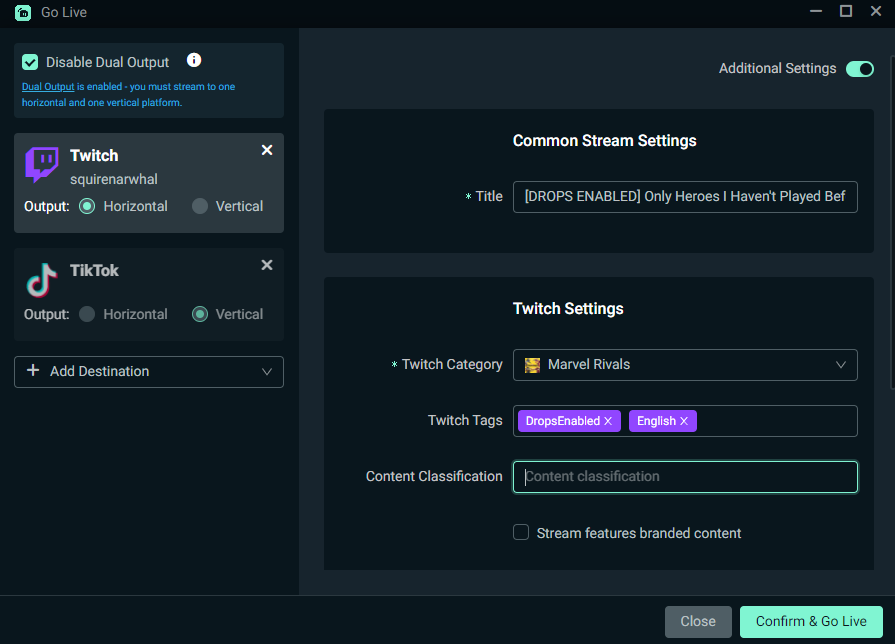Remove the English tag
Image resolution: width=895 pixels, height=644 pixels.
click(685, 421)
